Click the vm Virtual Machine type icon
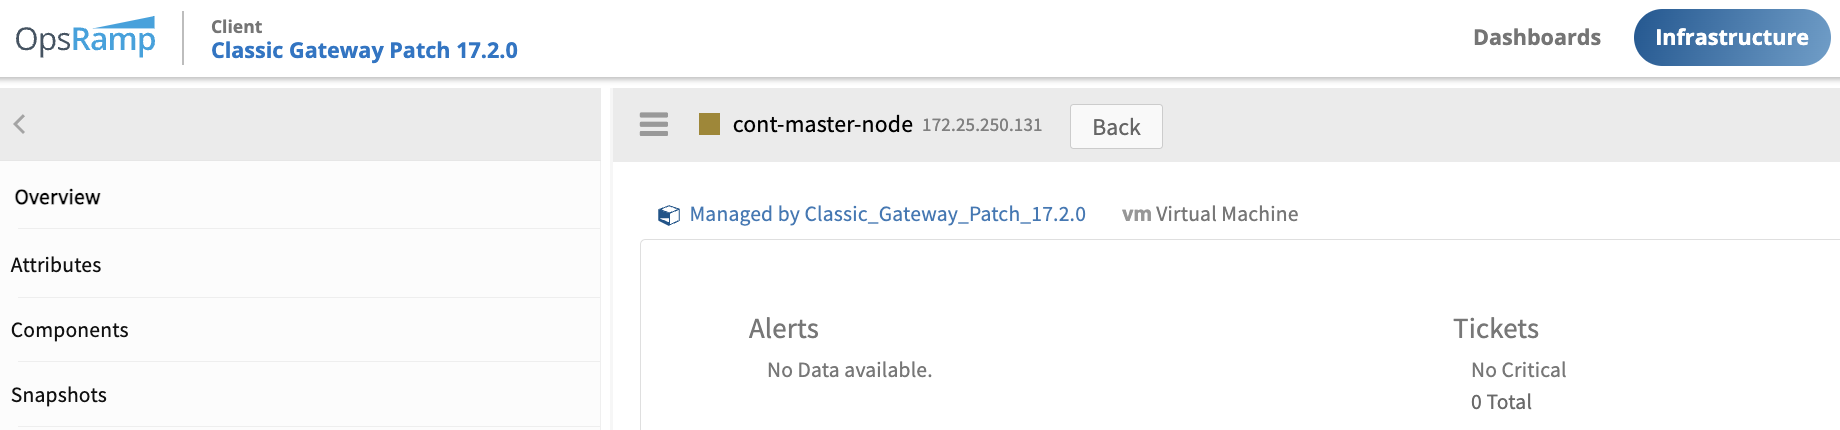This screenshot has width=1840, height=430. tap(1136, 214)
